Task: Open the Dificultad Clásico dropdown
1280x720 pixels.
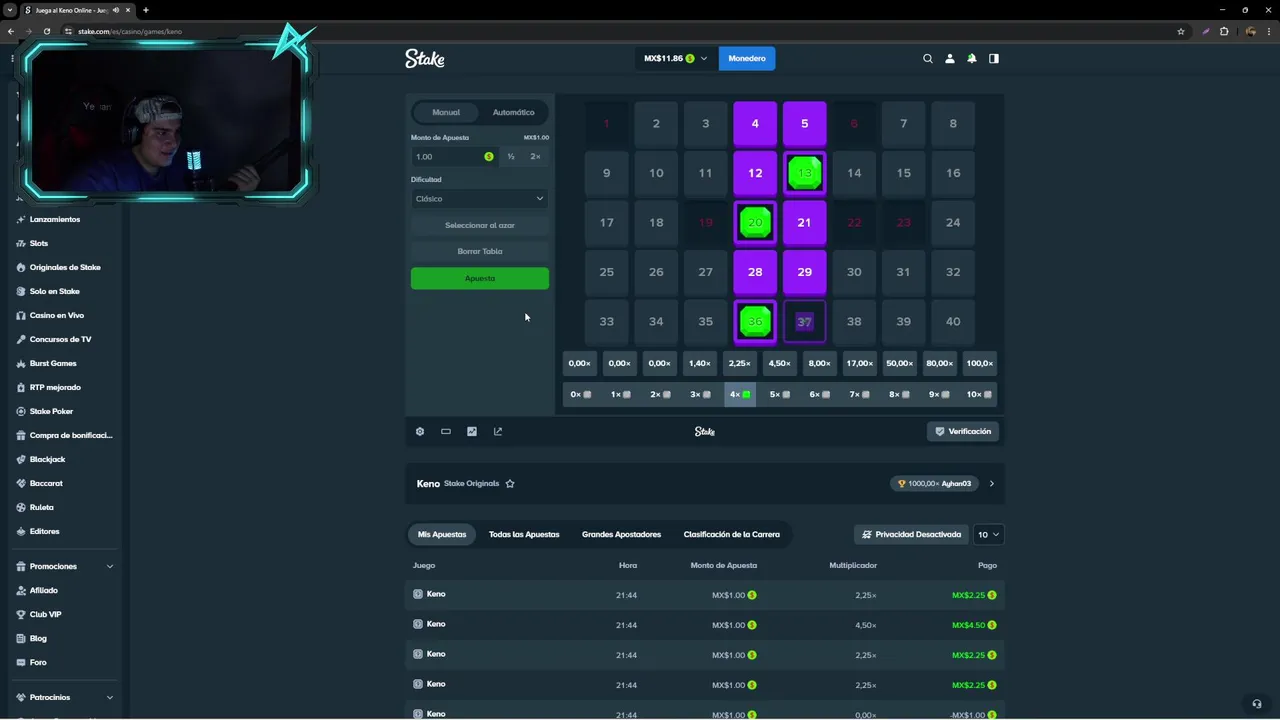Action: click(480, 199)
